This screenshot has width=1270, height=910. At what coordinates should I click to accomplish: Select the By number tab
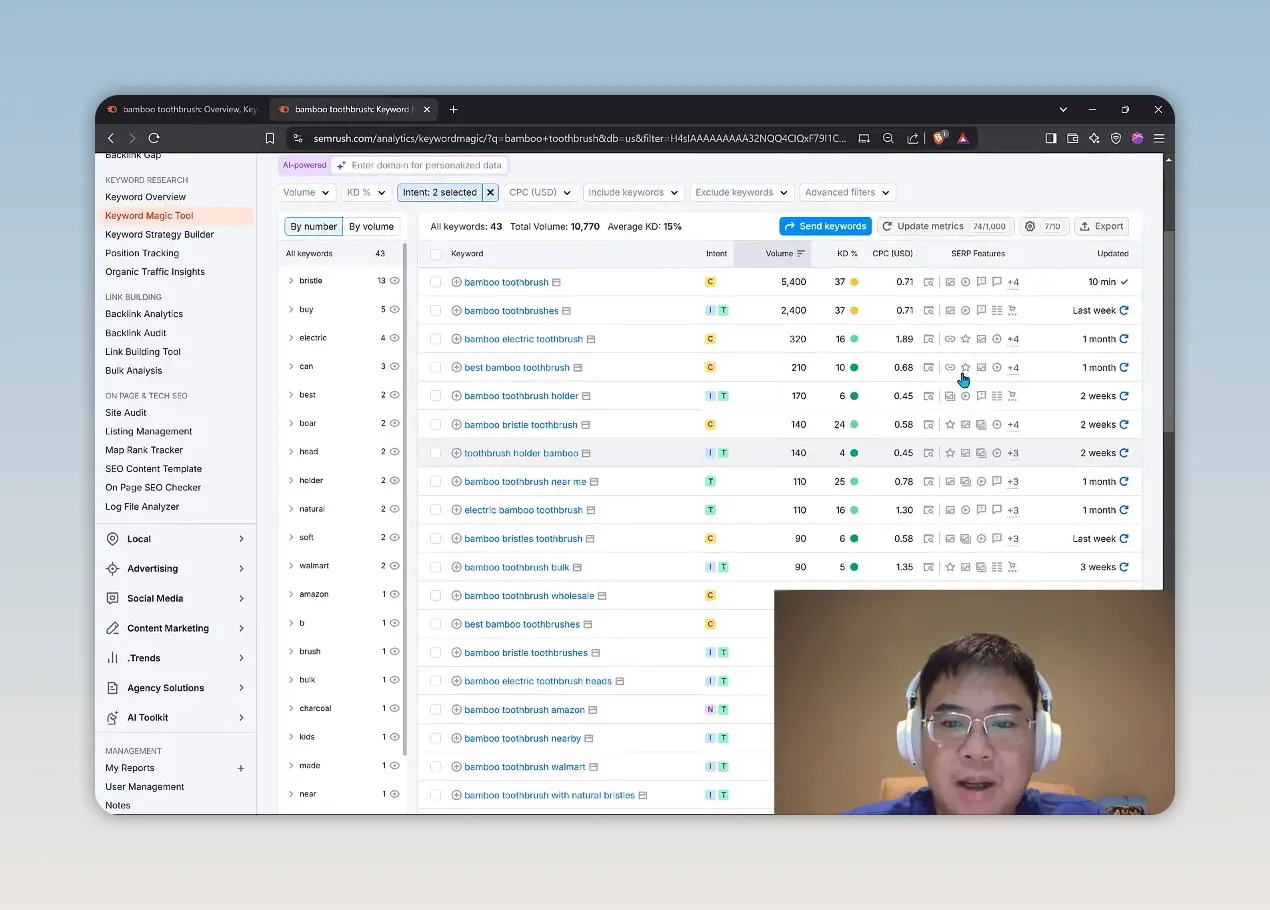pos(314,226)
